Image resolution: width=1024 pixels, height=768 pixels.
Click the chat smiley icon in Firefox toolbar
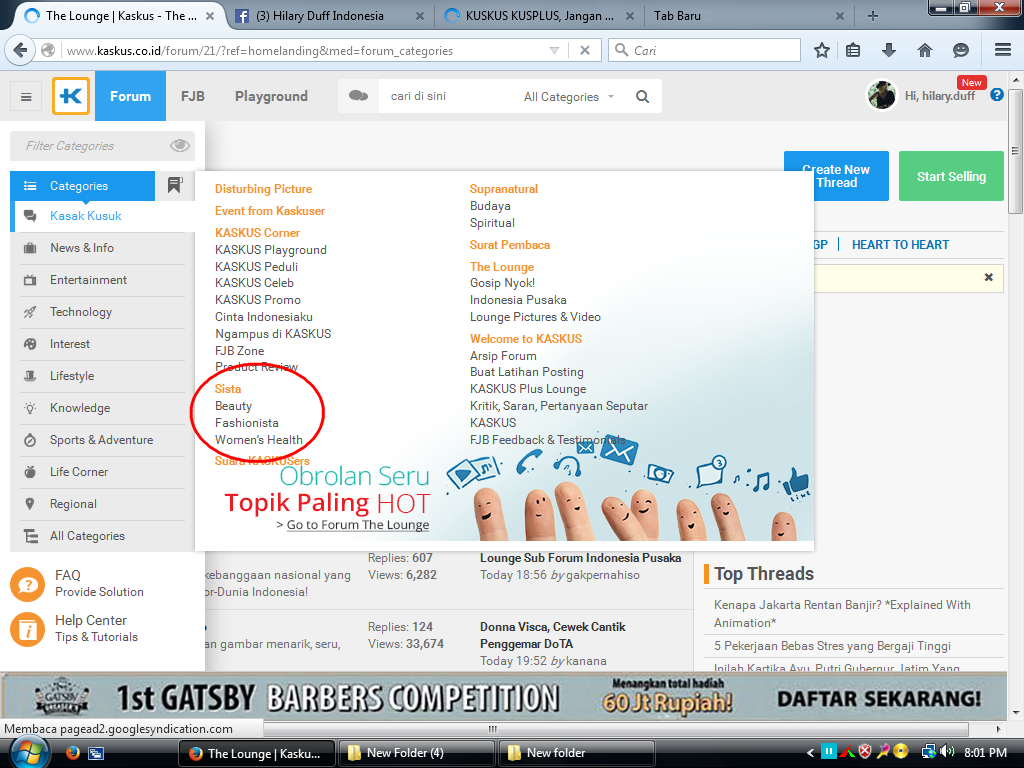[x=961, y=50]
